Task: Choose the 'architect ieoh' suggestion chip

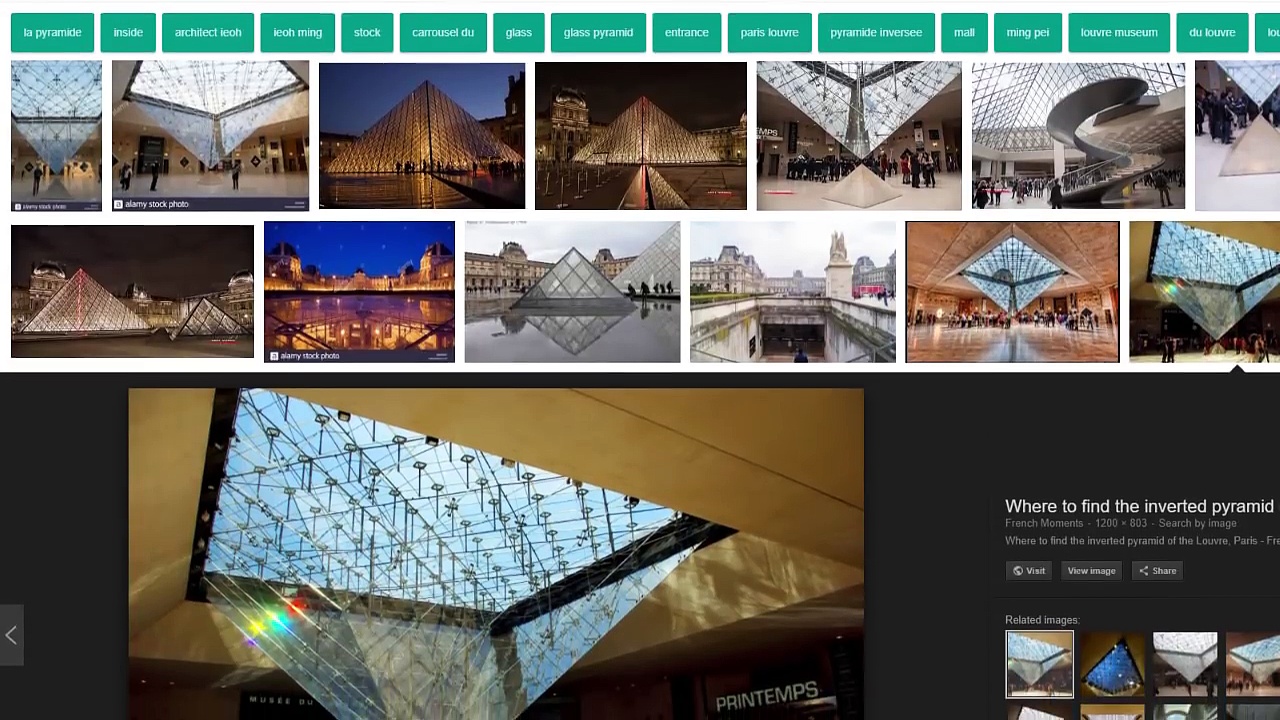Action: (208, 33)
